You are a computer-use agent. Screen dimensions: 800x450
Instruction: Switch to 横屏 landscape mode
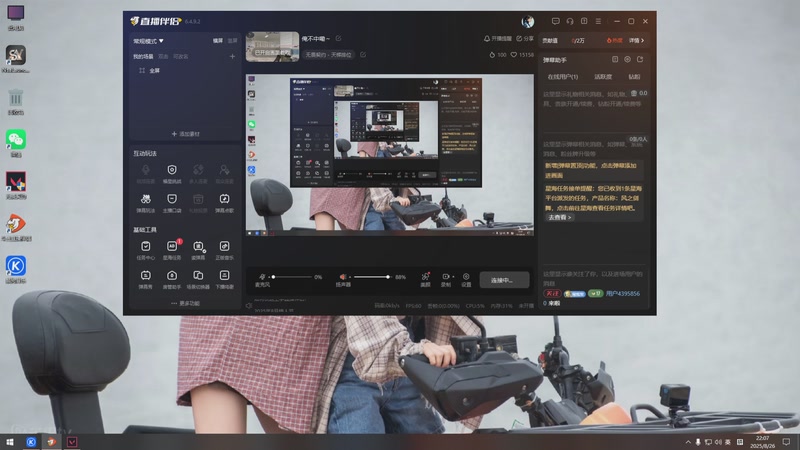tap(218, 41)
